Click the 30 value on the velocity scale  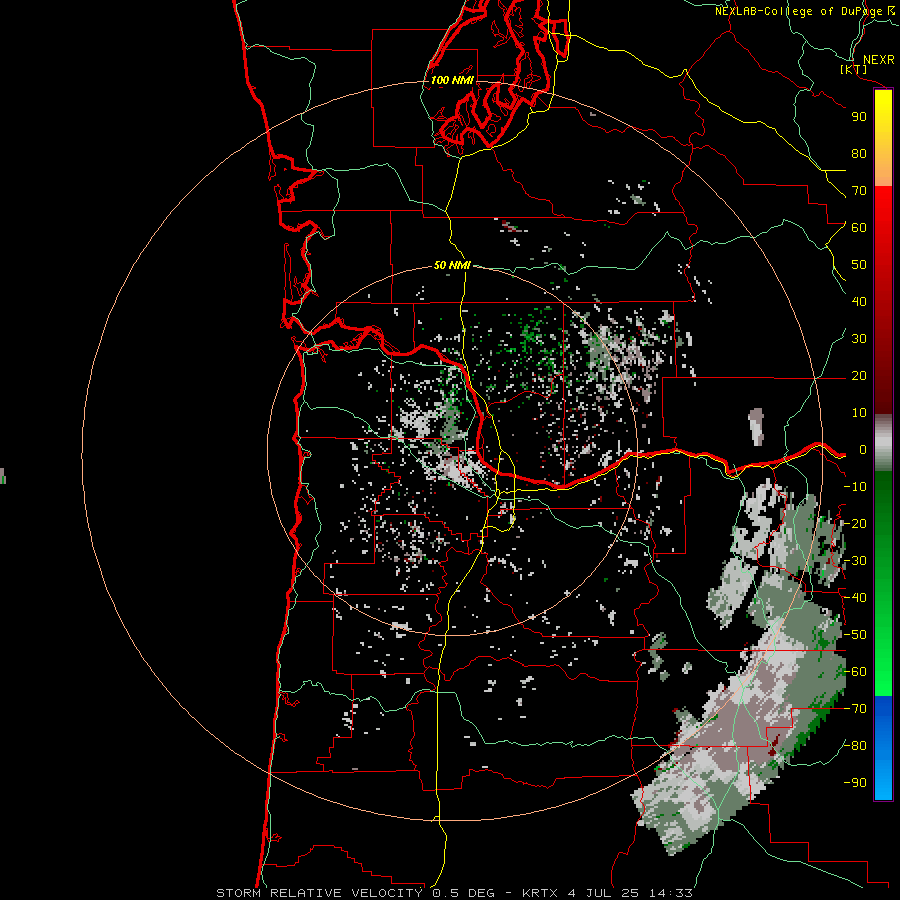859,339
